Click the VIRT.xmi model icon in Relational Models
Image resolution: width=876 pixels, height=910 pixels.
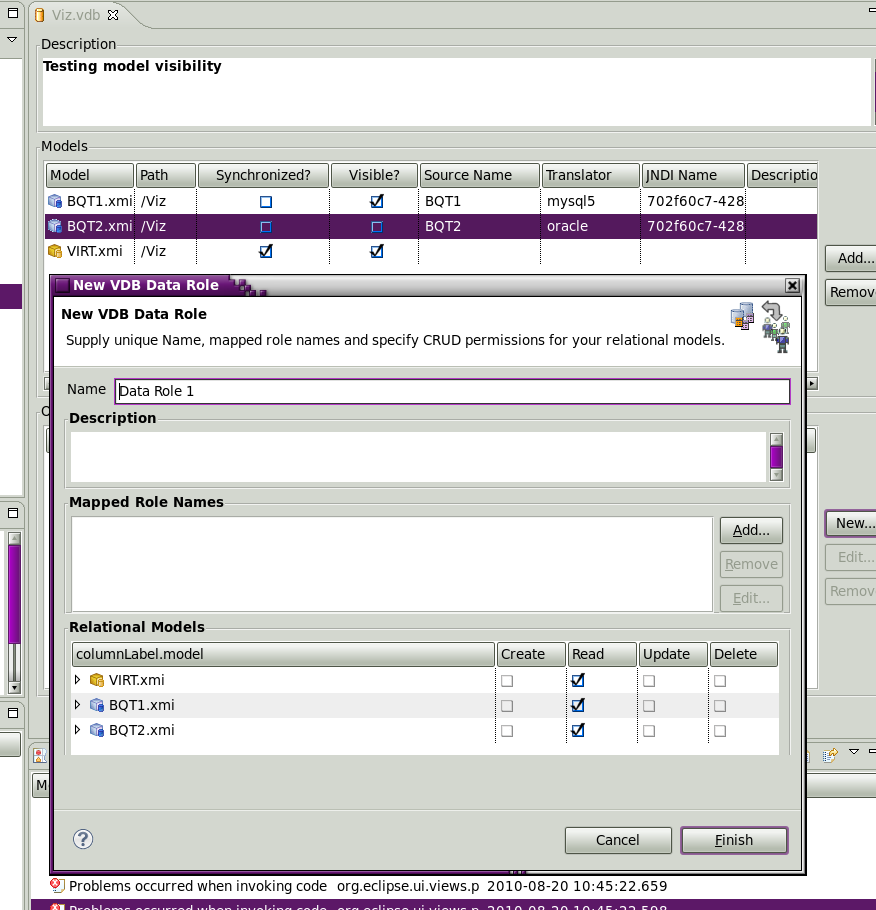tap(97, 680)
